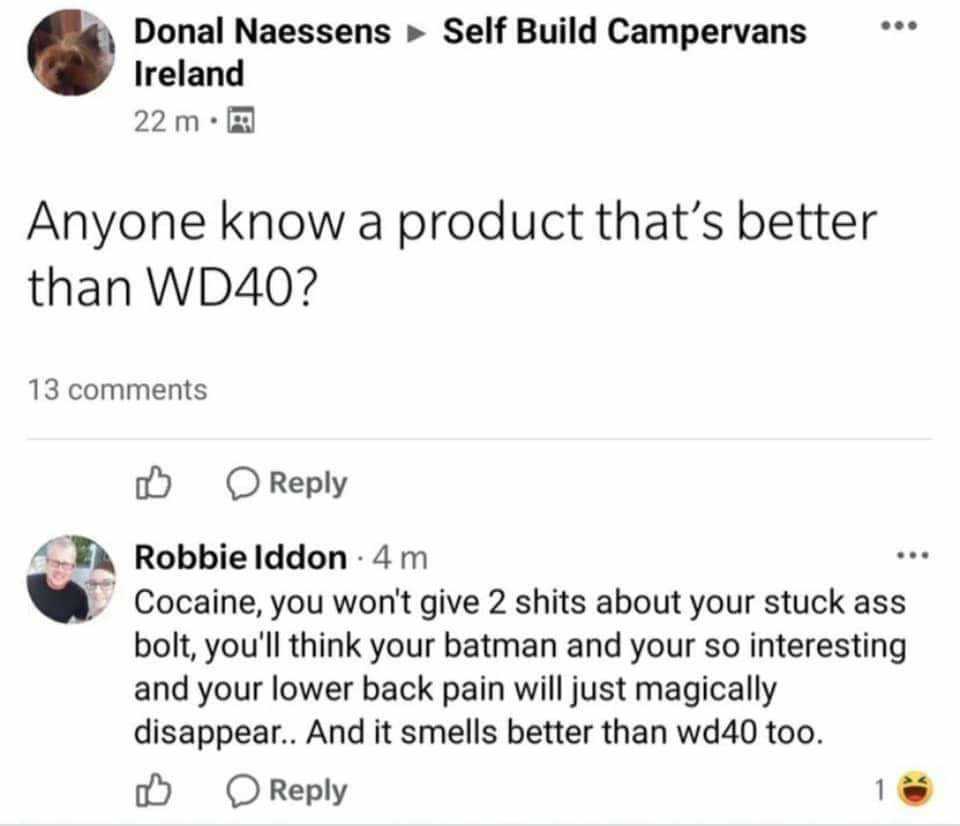Click the arrow between Donal Naessens and group name
Screen dimensions: 960x826
416,33
